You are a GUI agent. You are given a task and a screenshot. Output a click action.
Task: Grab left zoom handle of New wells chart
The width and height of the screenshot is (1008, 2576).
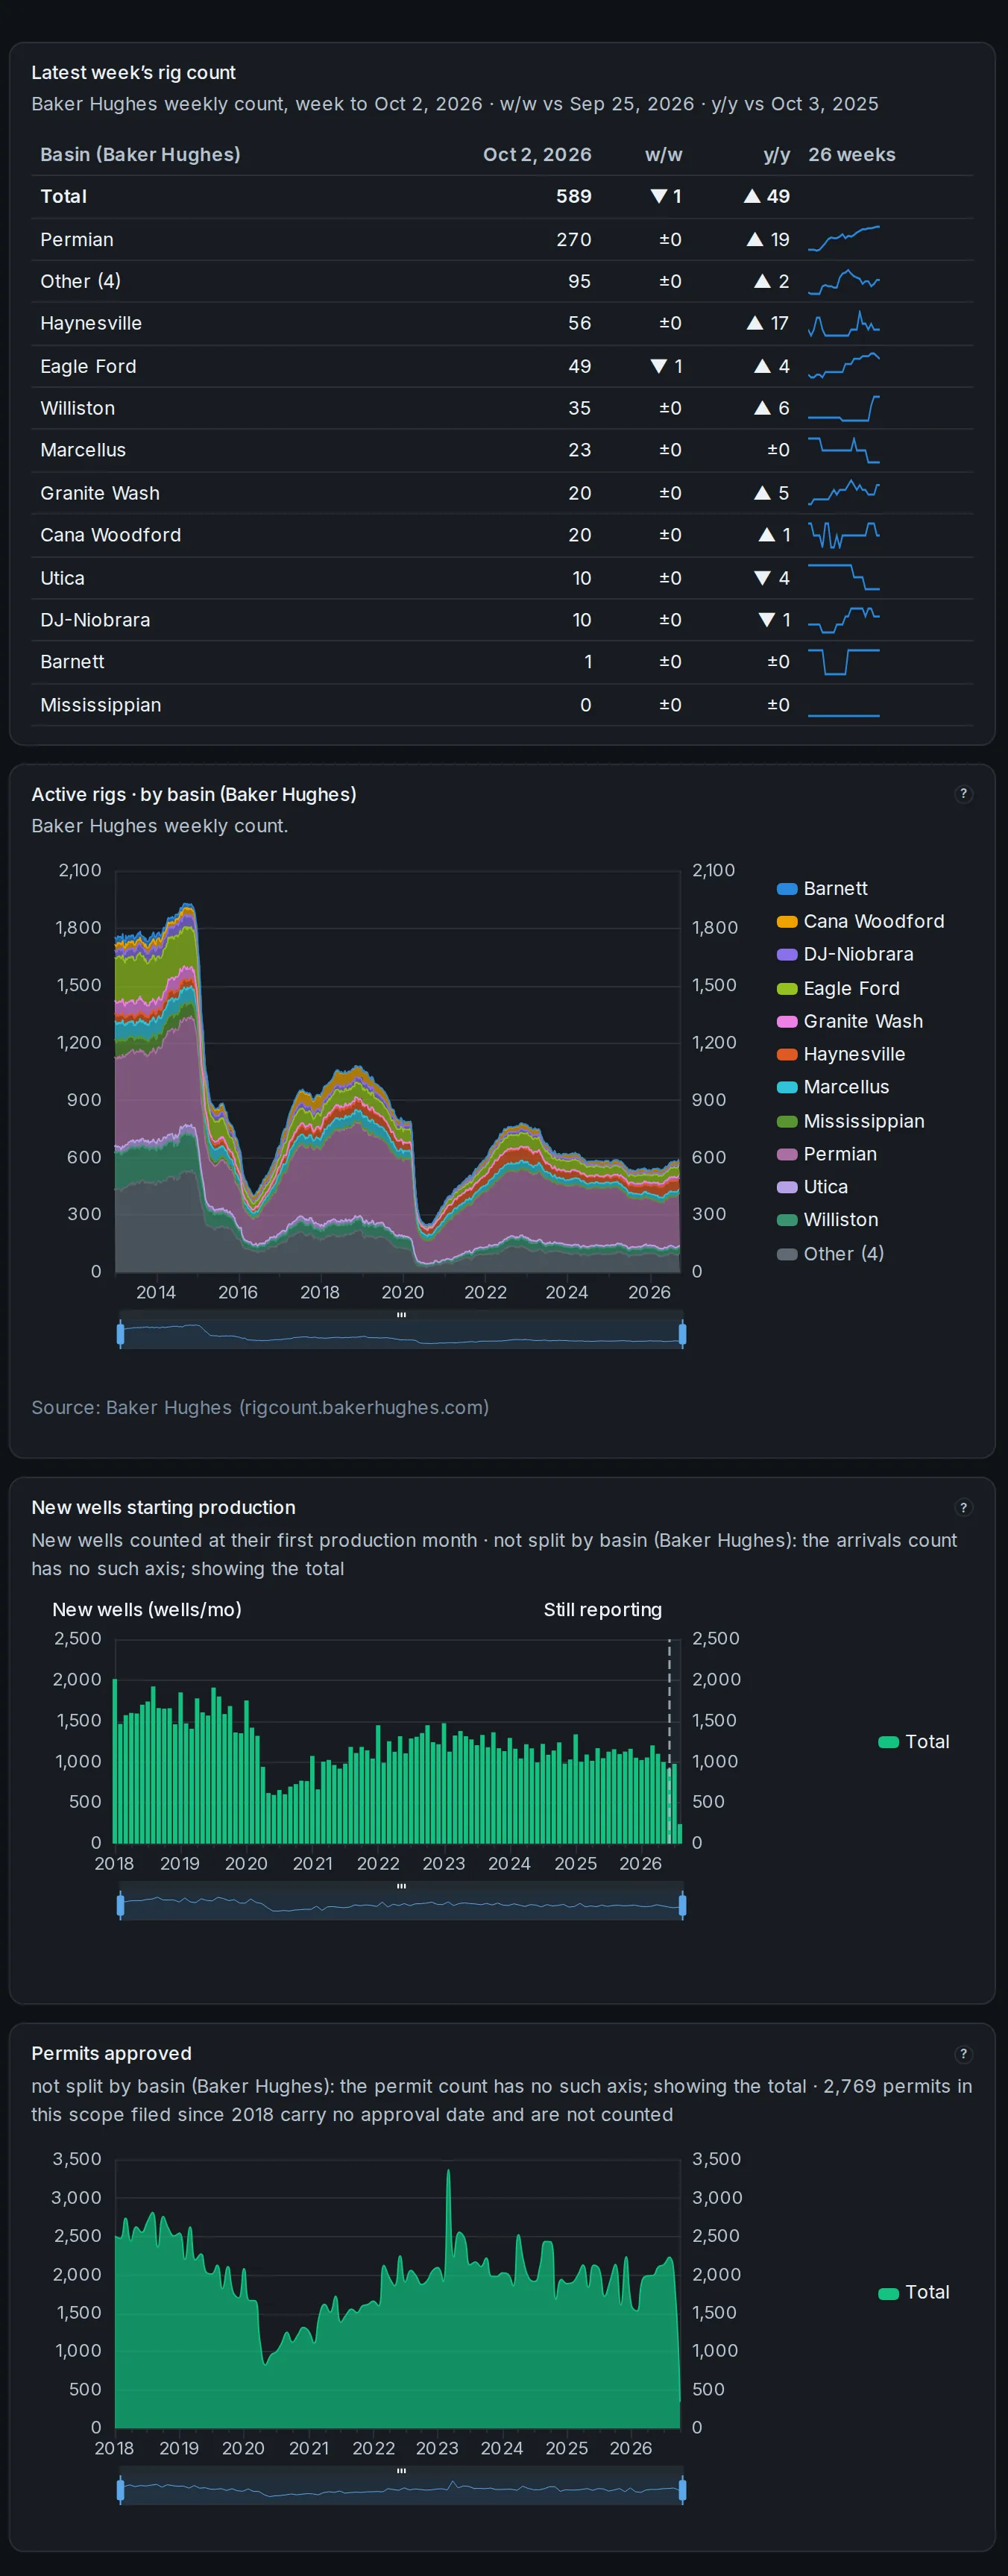coord(120,1906)
